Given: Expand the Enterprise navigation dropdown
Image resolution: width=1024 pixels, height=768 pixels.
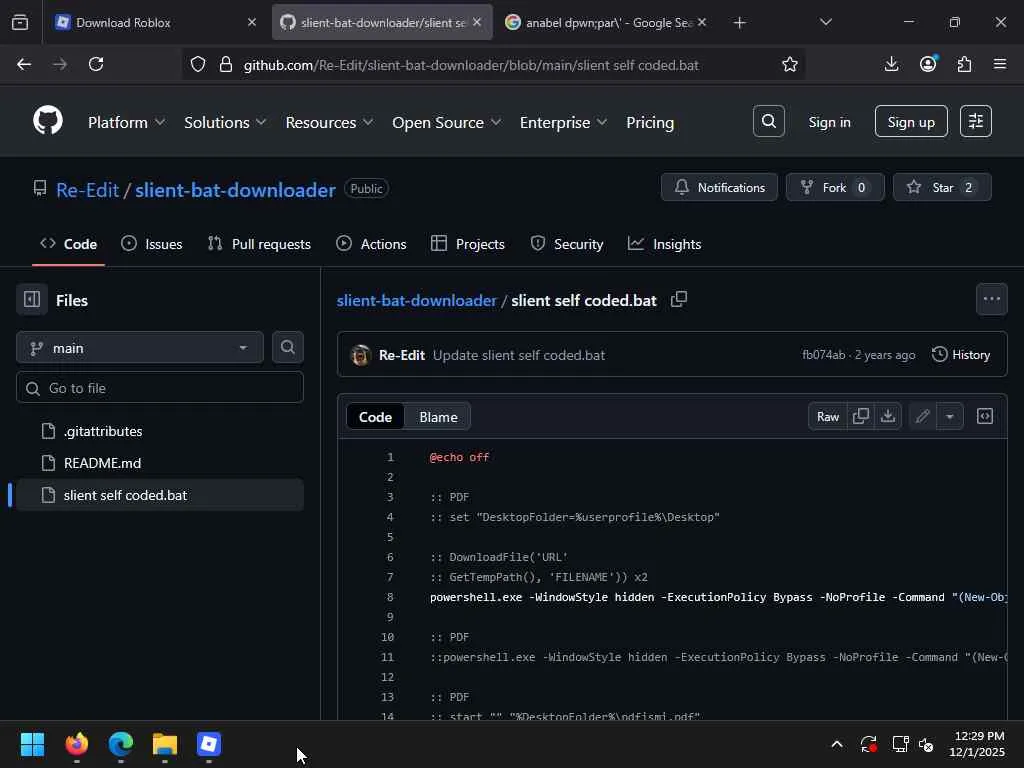Looking at the screenshot, I should (563, 122).
